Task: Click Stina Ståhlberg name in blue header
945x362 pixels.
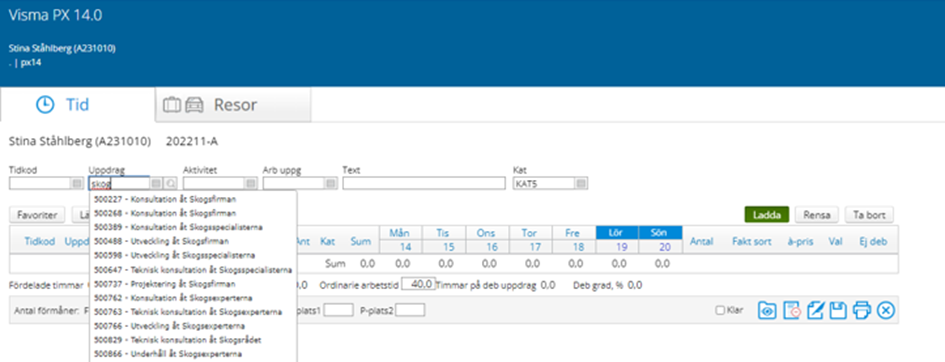Action: [x=62, y=49]
